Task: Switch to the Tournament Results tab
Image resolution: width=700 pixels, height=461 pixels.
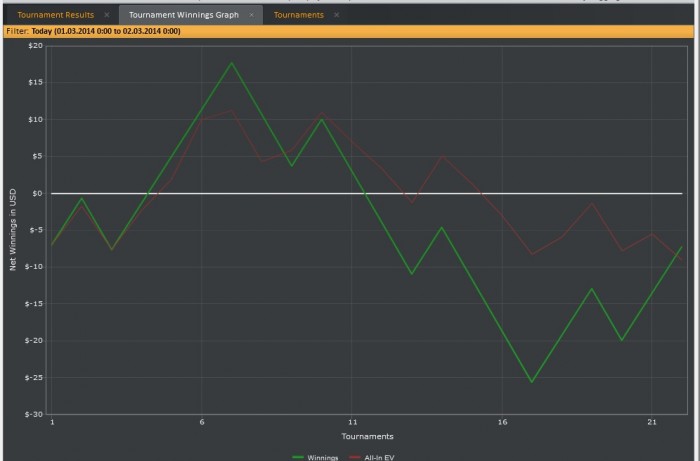Action: coord(55,15)
